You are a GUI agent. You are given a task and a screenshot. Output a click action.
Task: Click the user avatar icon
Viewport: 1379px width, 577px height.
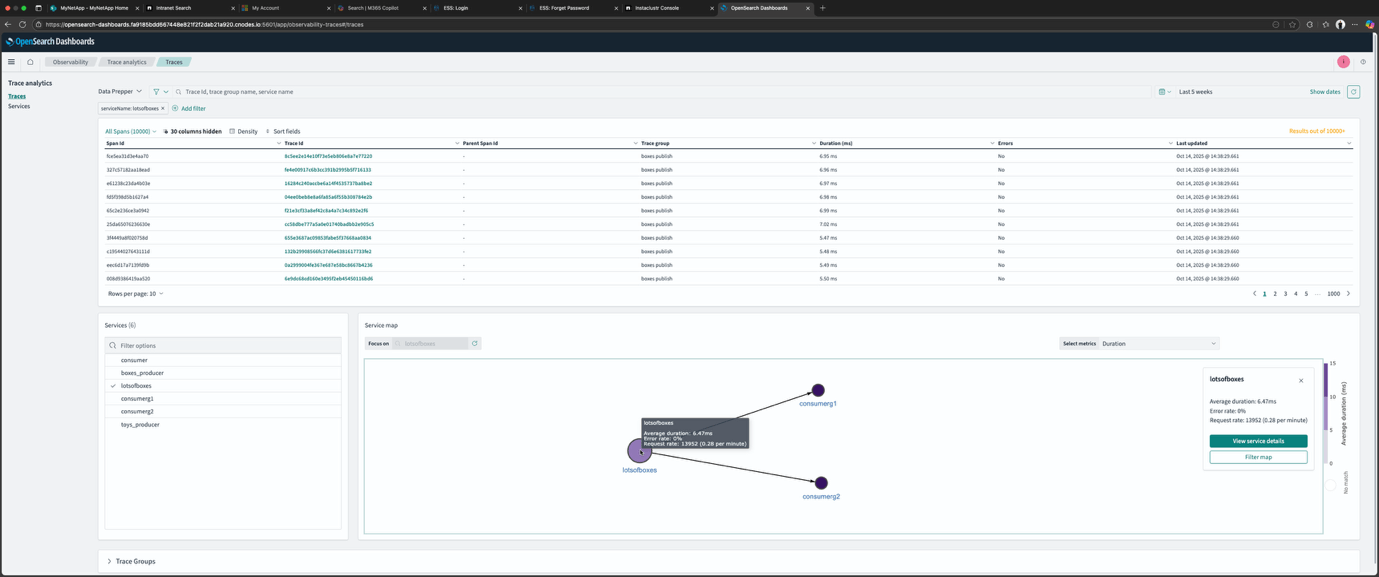click(x=1343, y=62)
